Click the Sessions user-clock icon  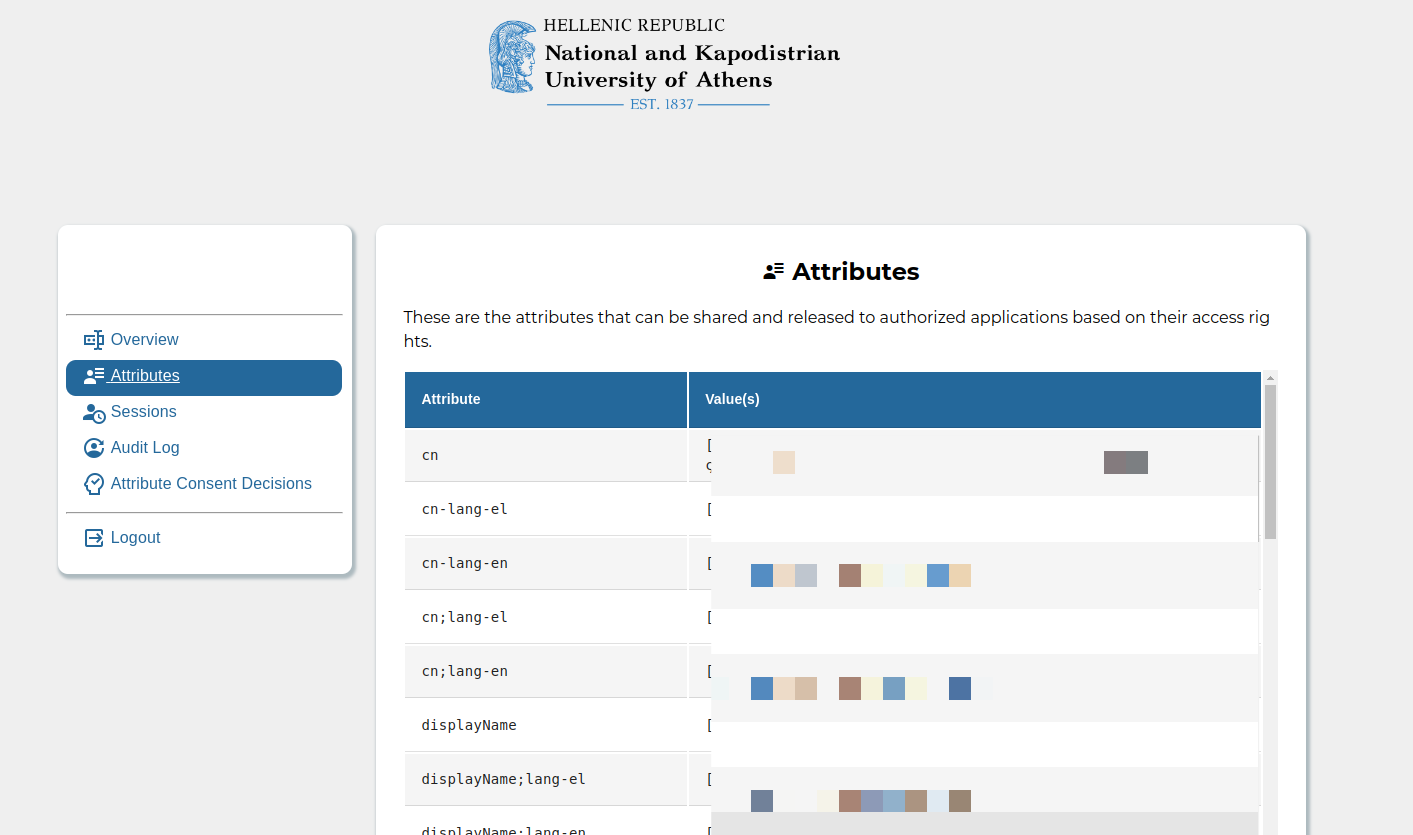[x=94, y=413]
